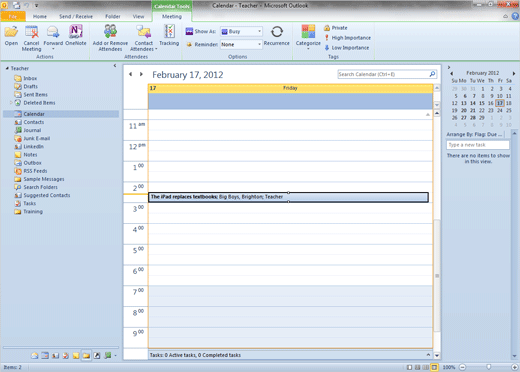Select the Meeting ribbon tab
Image resolution: width=520 pixels, height=372 pixels.
point(172,16)
